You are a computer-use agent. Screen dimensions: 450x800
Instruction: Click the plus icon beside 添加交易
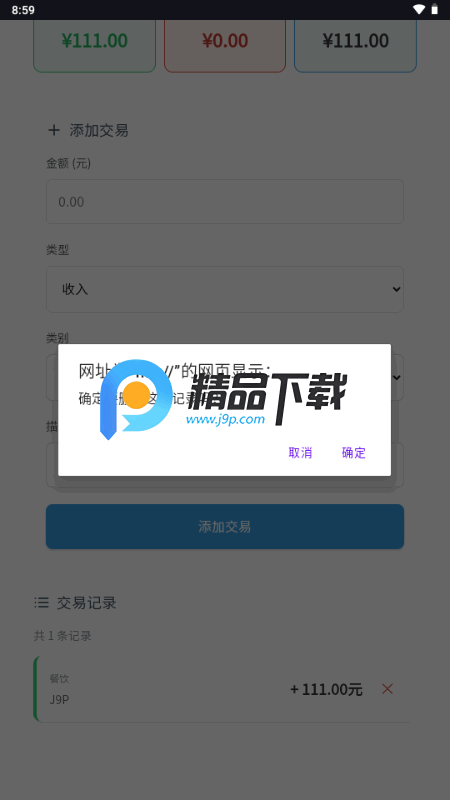click(x=54, y=130)
